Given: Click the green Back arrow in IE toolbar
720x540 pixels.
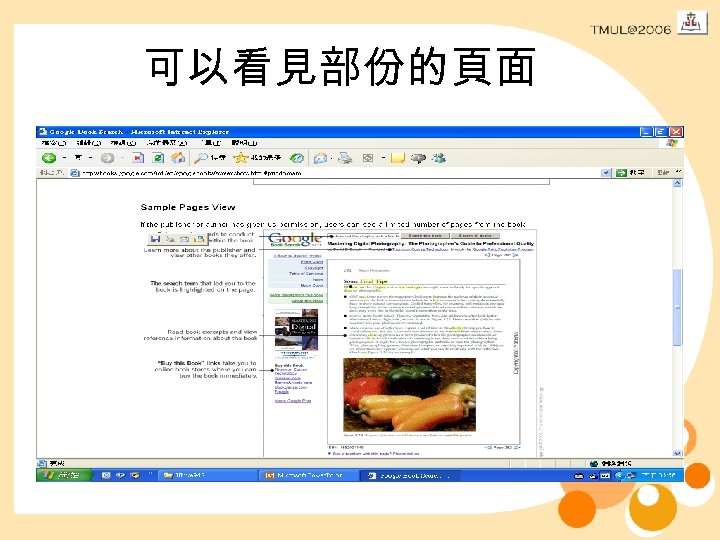Looking at the screenshot, I should coord(49,158).
